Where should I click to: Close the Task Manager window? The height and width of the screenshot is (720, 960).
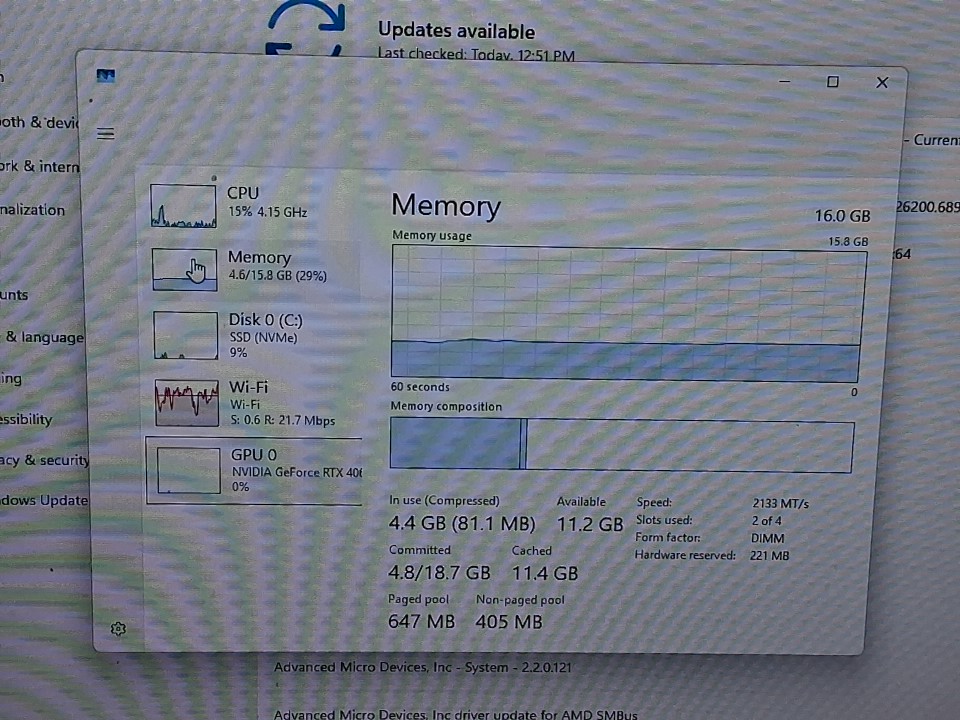pos(881,82)
